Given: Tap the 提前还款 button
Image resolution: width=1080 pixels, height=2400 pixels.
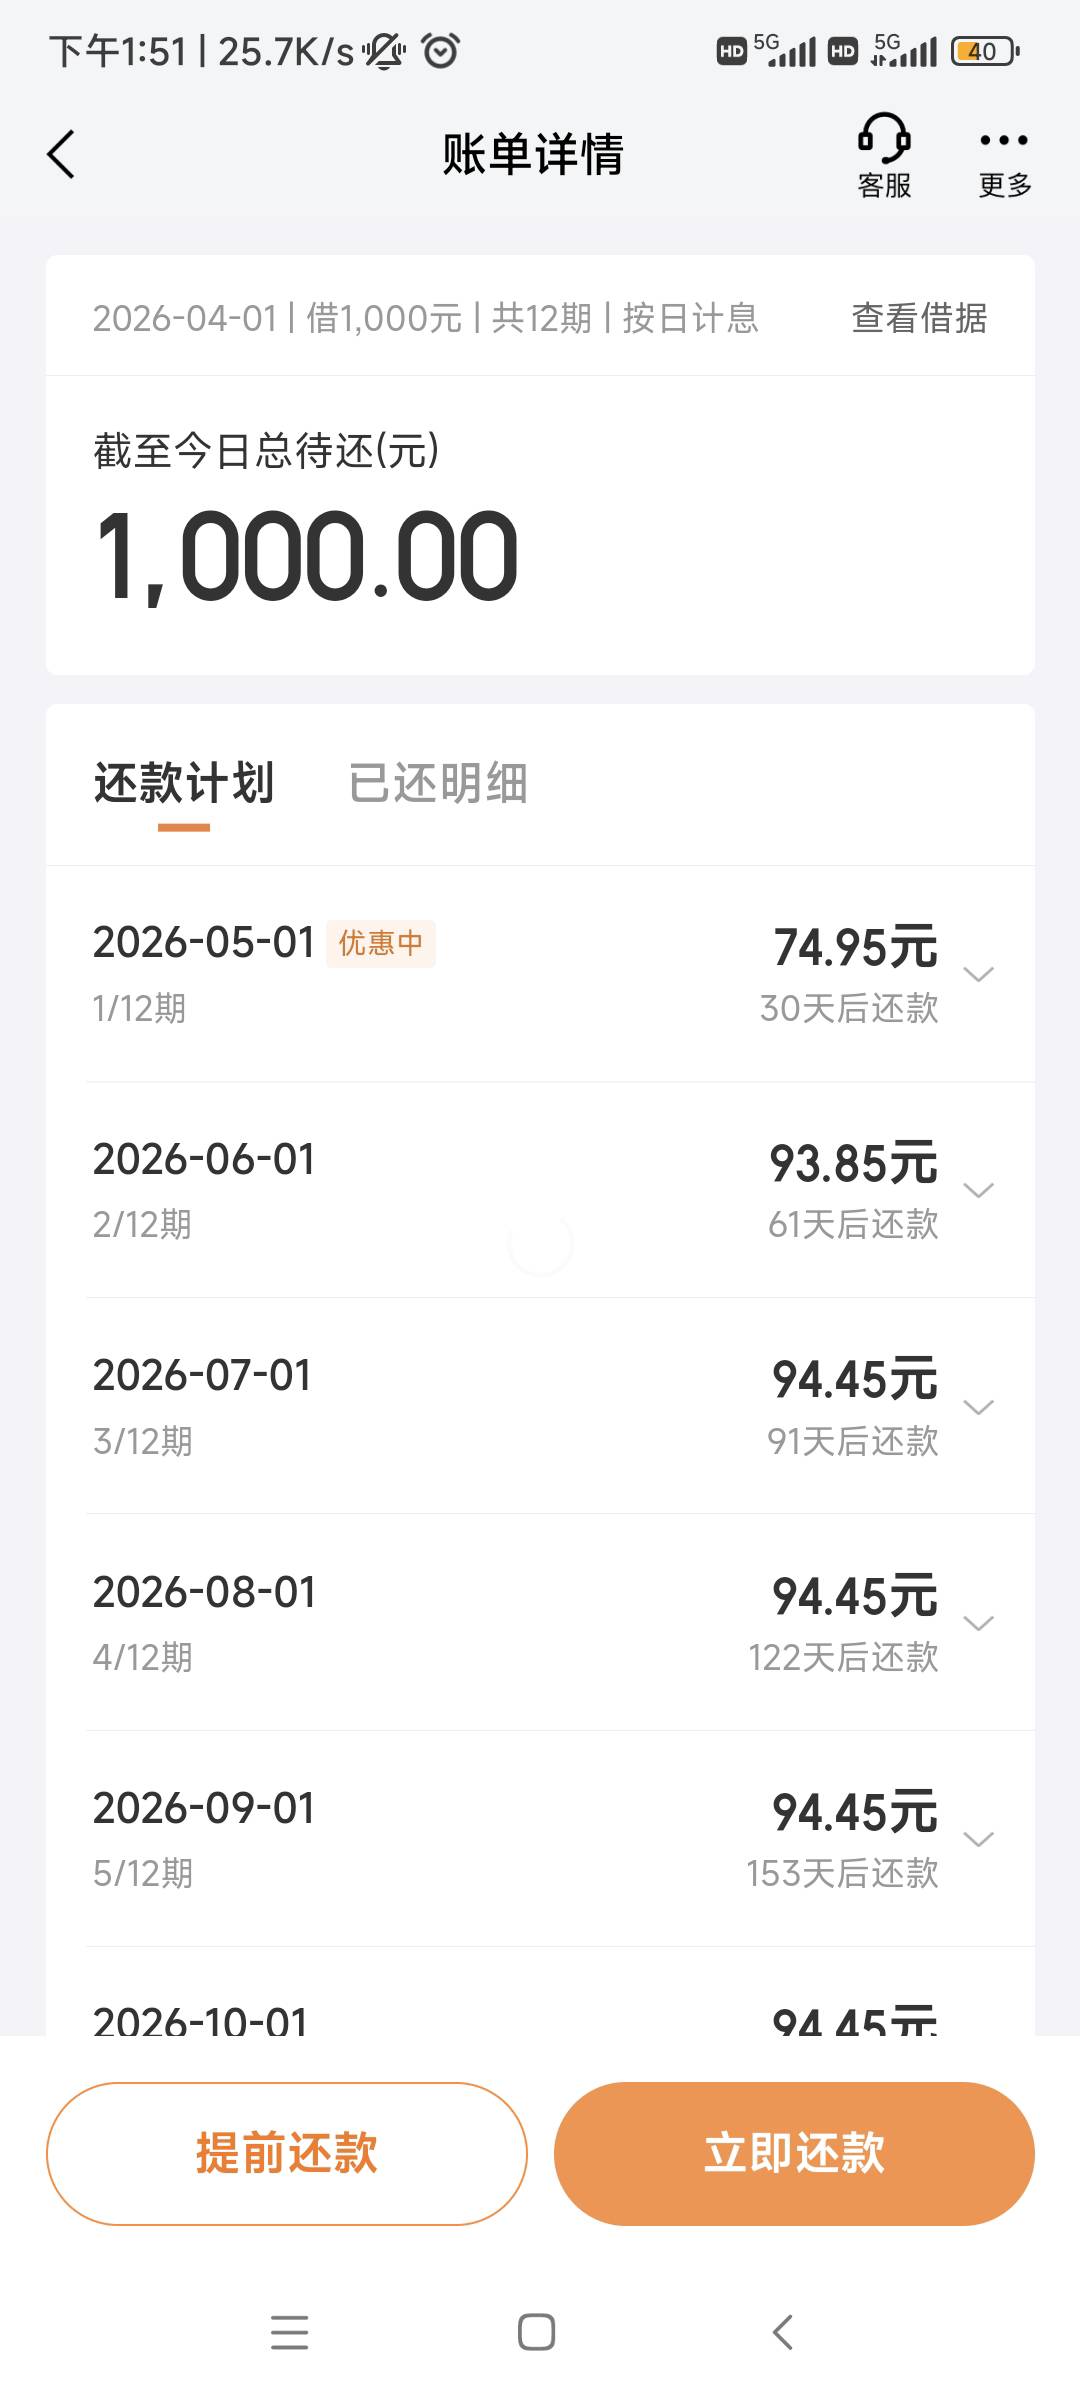Looking at the screenshot, I should coord(287,2153).
